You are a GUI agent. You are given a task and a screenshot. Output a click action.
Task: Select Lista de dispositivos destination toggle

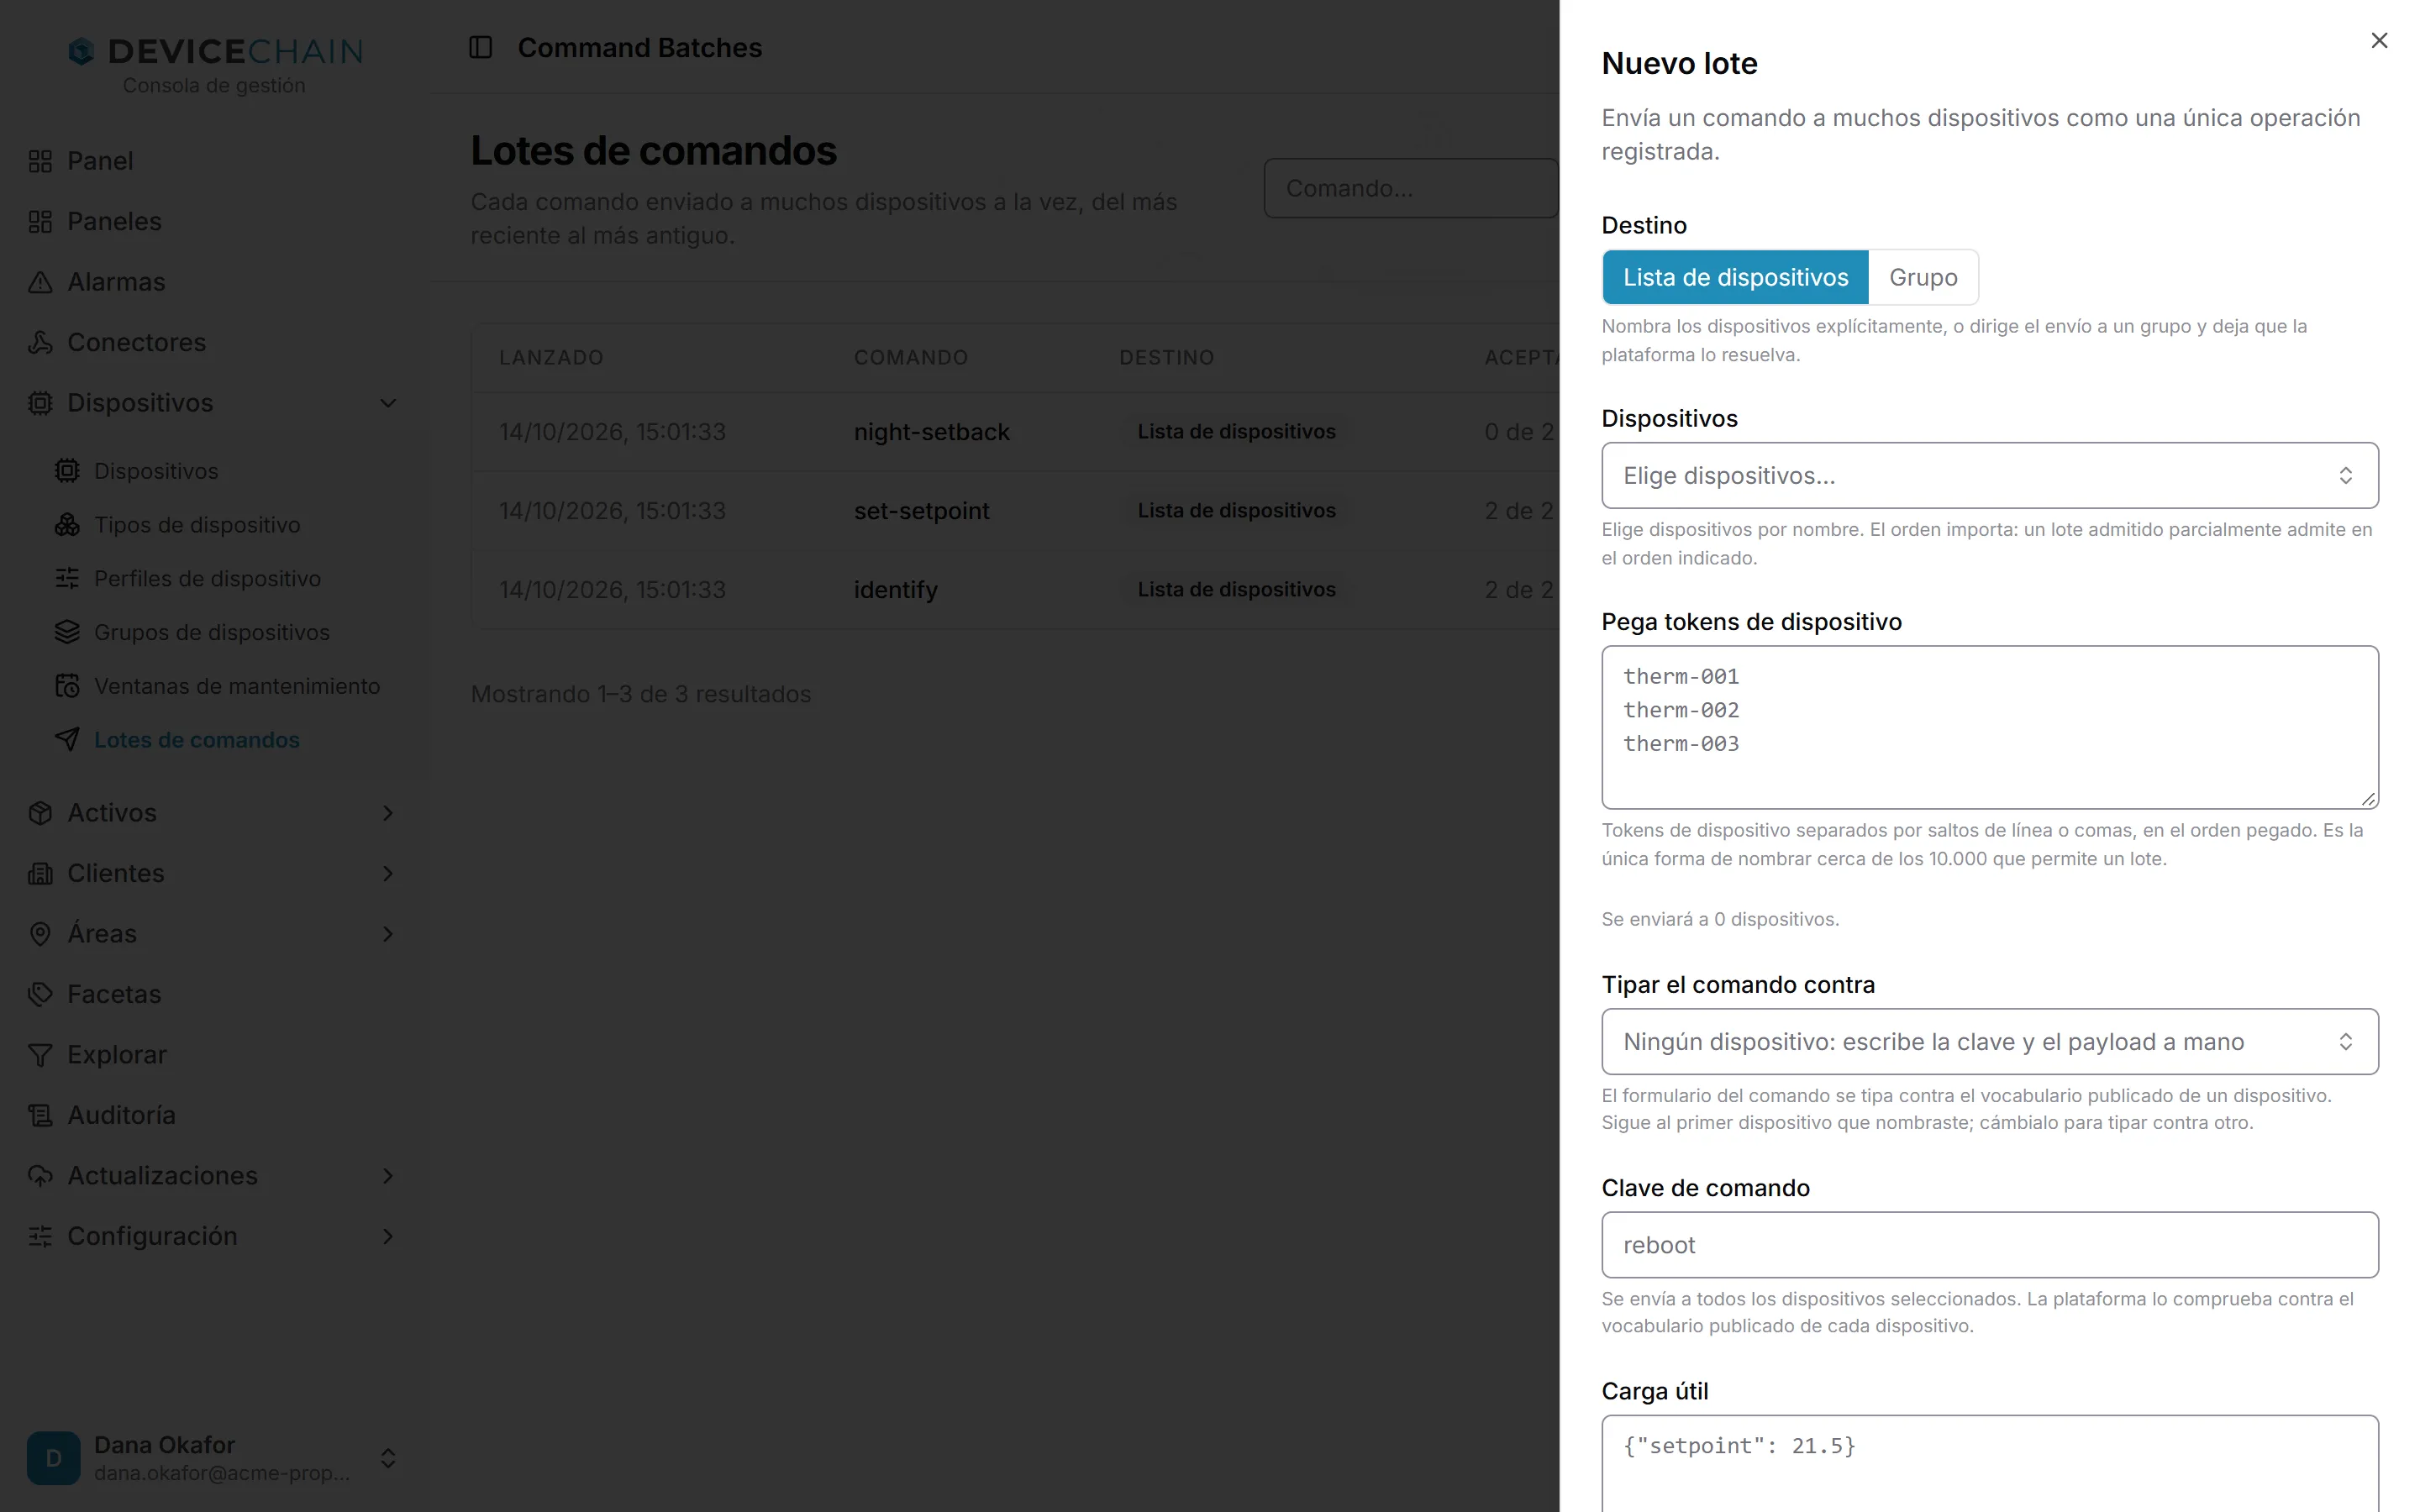(x=1735, y=277)
